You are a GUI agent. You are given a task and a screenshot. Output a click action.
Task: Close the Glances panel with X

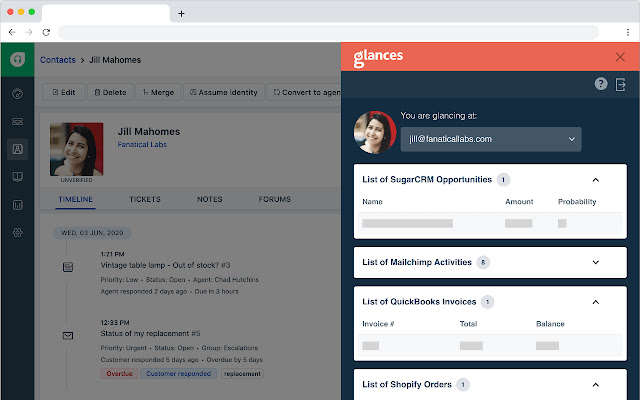(620, 57)
